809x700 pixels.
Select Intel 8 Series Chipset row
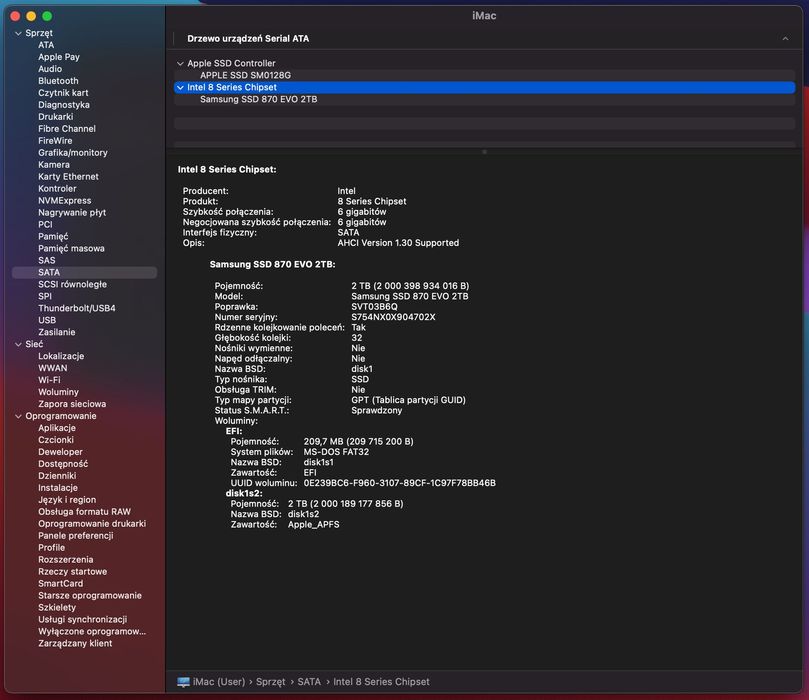click(484, 88)
